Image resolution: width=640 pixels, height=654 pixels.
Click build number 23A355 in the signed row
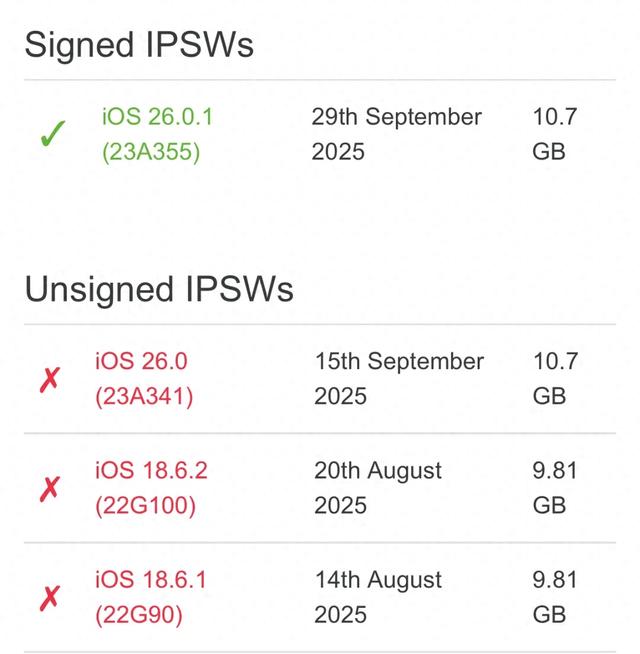151,153
